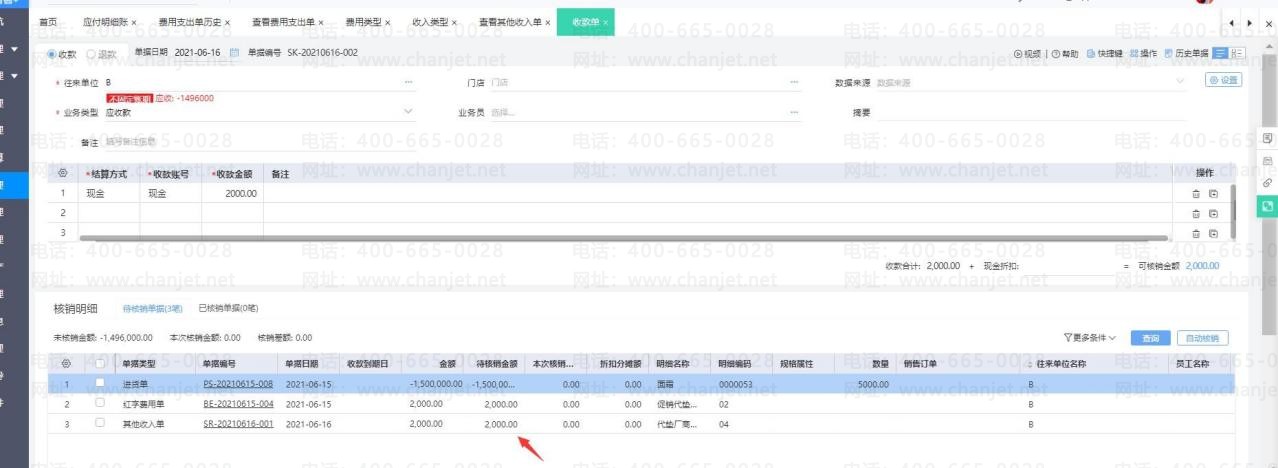Open the calendar icon beside 单据日期
The image size is (1278, 468).
pos(232,51)
